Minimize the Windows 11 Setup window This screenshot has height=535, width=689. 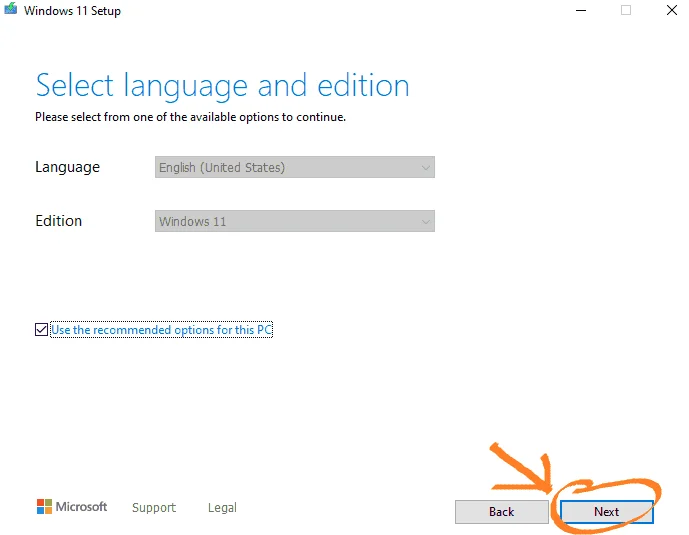(x=581, y=10)
